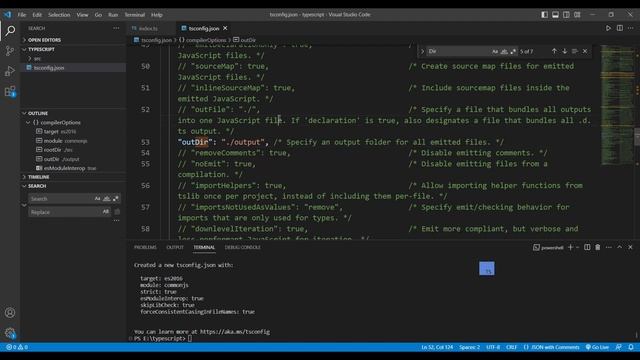Viewport: 640px width, 360px height.
Task: Click the Run file play icon
Action: [x=608, y=28]
